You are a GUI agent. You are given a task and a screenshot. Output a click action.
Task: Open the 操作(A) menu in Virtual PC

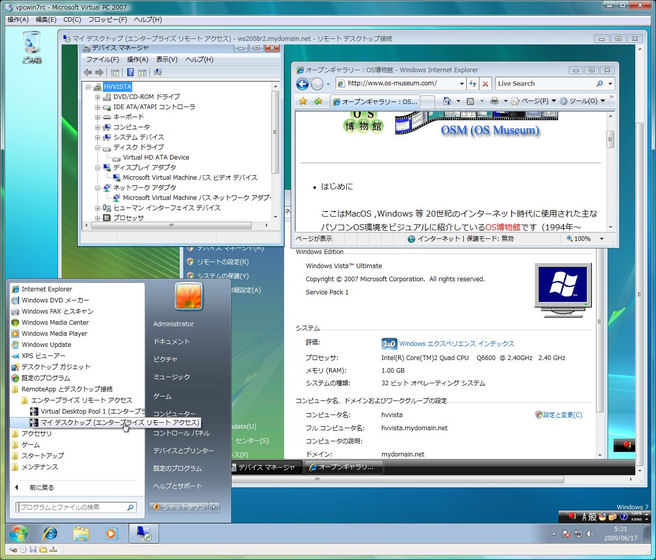tap(18, 20)
